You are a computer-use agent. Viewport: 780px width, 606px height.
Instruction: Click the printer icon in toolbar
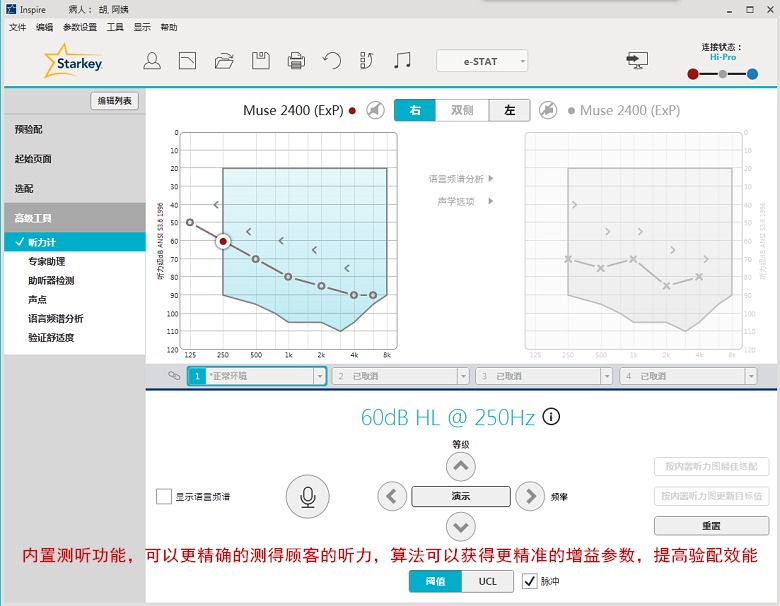tap(296, 61)
